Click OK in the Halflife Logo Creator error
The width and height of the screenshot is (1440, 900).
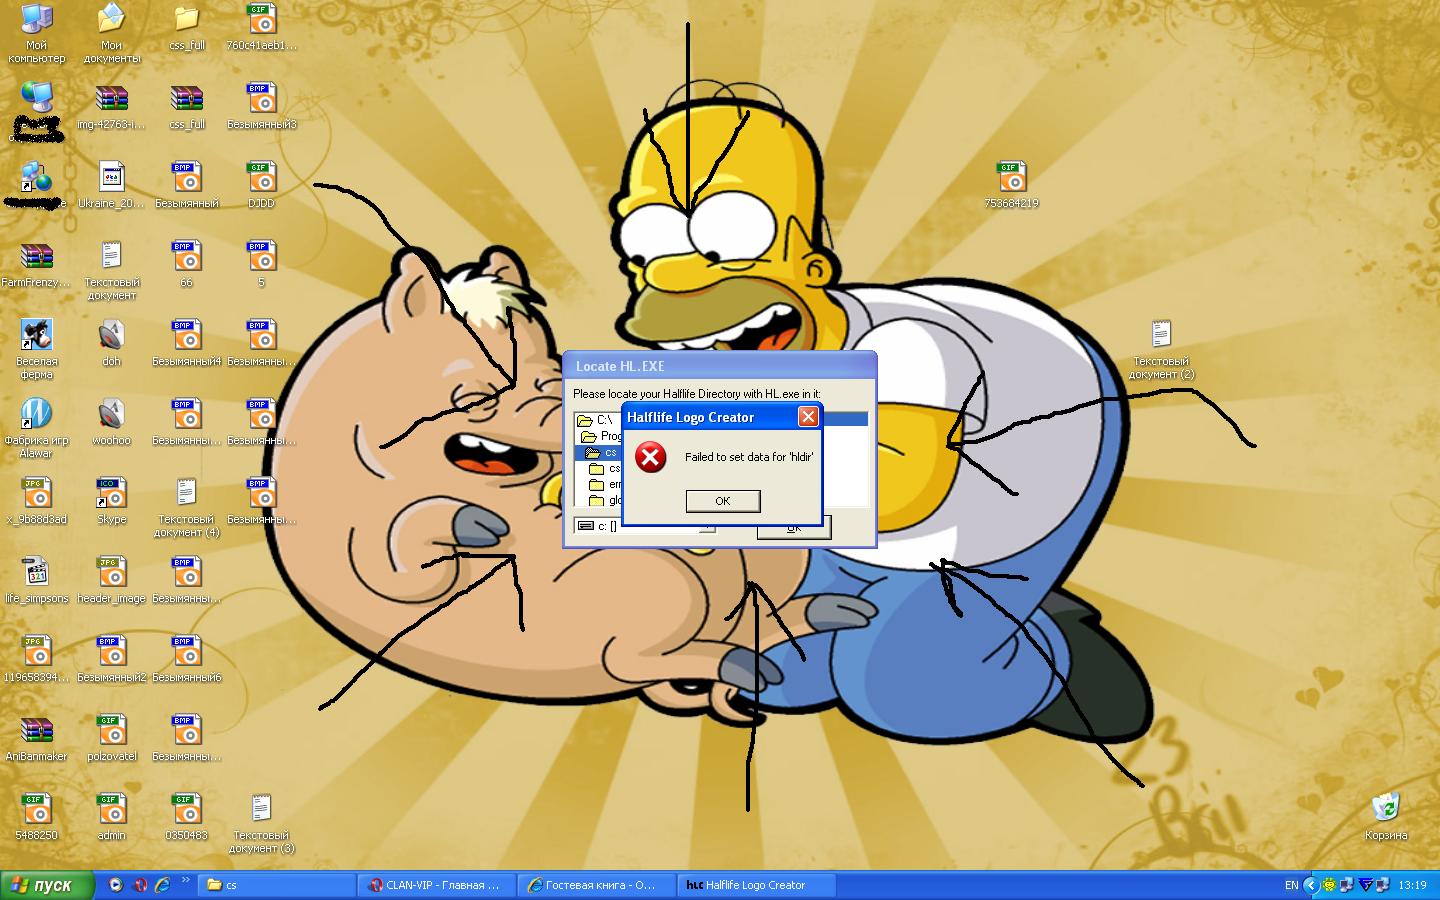pyautogui.click(x=723, y=501)
